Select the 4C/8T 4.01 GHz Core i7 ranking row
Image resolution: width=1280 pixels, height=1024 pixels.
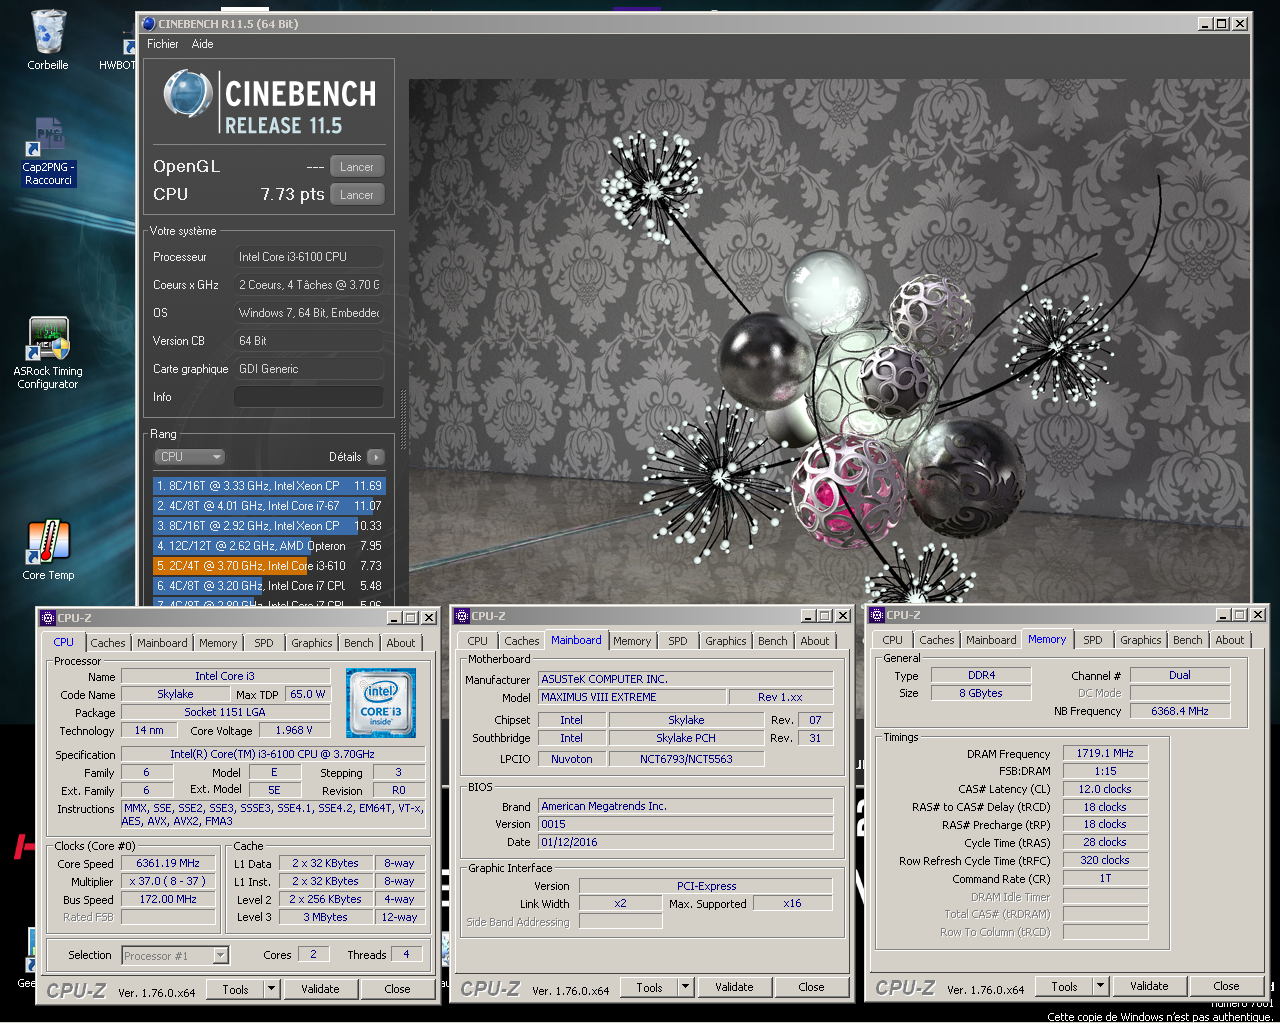pos(268,506)
